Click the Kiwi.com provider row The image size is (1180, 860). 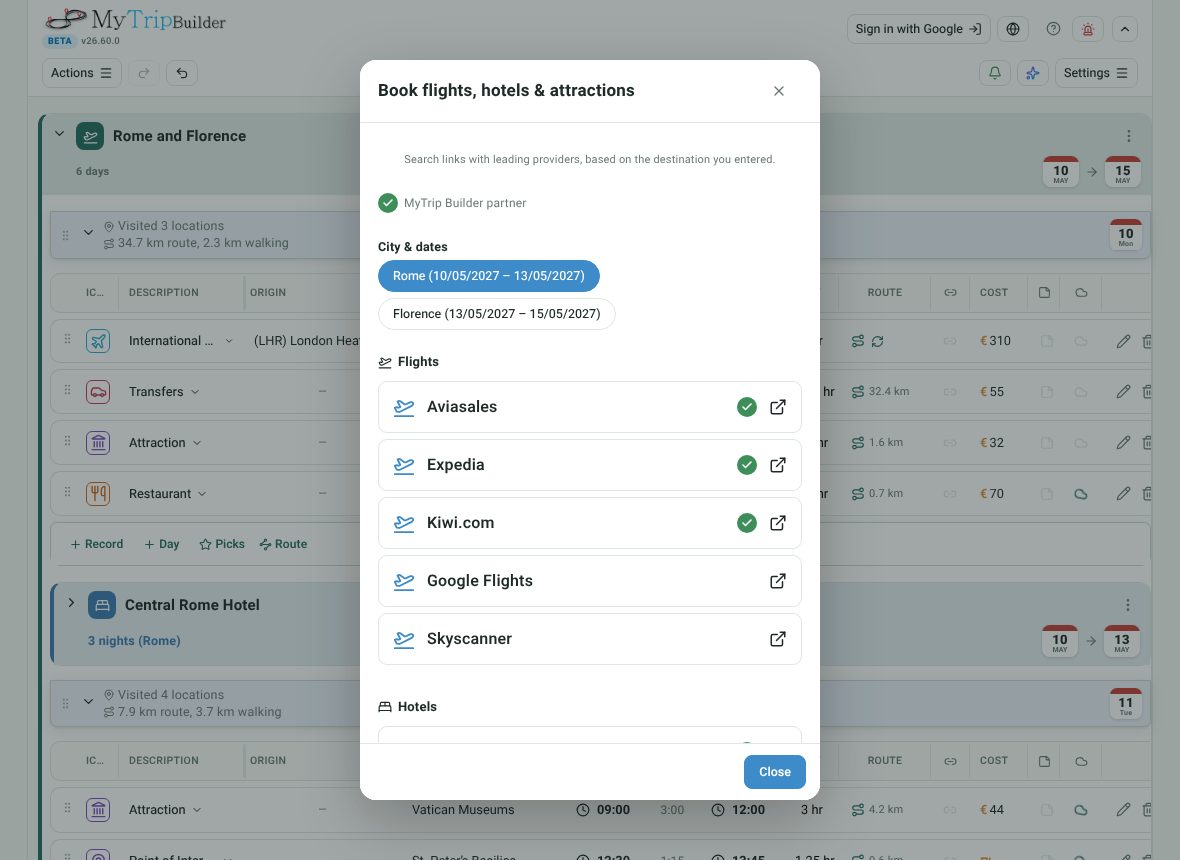[x=589, y=523]
